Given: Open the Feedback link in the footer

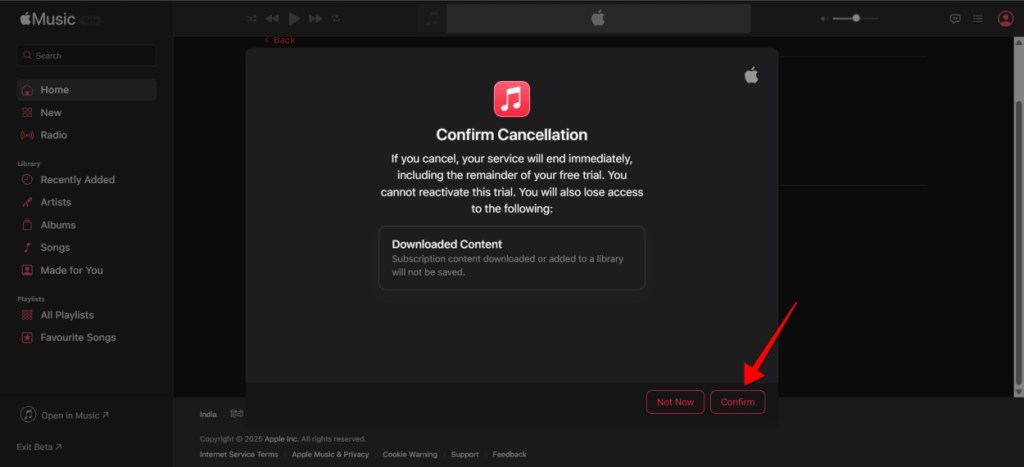Looking at the screenshot, I should (x=509, y=455).
